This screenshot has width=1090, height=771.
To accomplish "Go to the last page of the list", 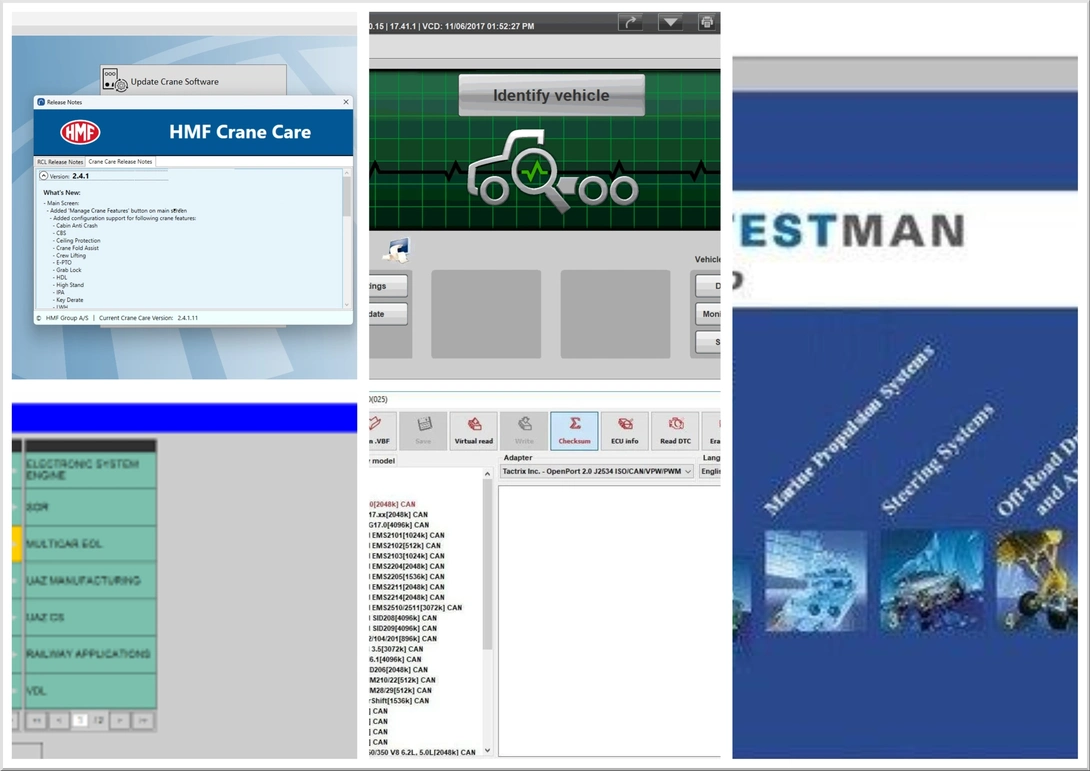I will click(143, 721).
